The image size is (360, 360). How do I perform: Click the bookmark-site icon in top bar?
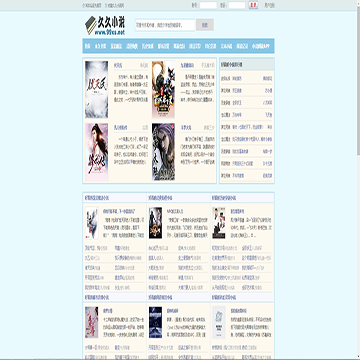[x=106, y=5]
